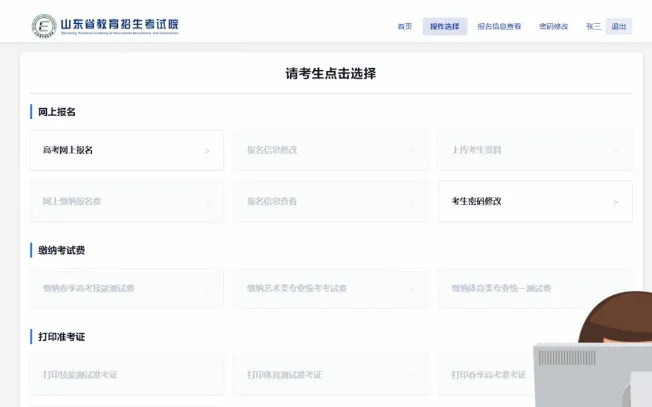The height and width of the screenshot is (407, 652).
Task: Go to the 首页 nav item
Action: tap(405, 26)
